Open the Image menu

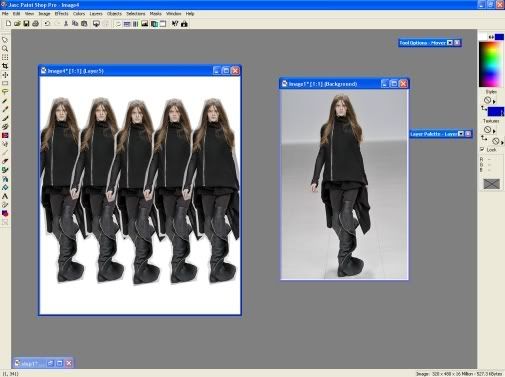click(x=44, y=14)
